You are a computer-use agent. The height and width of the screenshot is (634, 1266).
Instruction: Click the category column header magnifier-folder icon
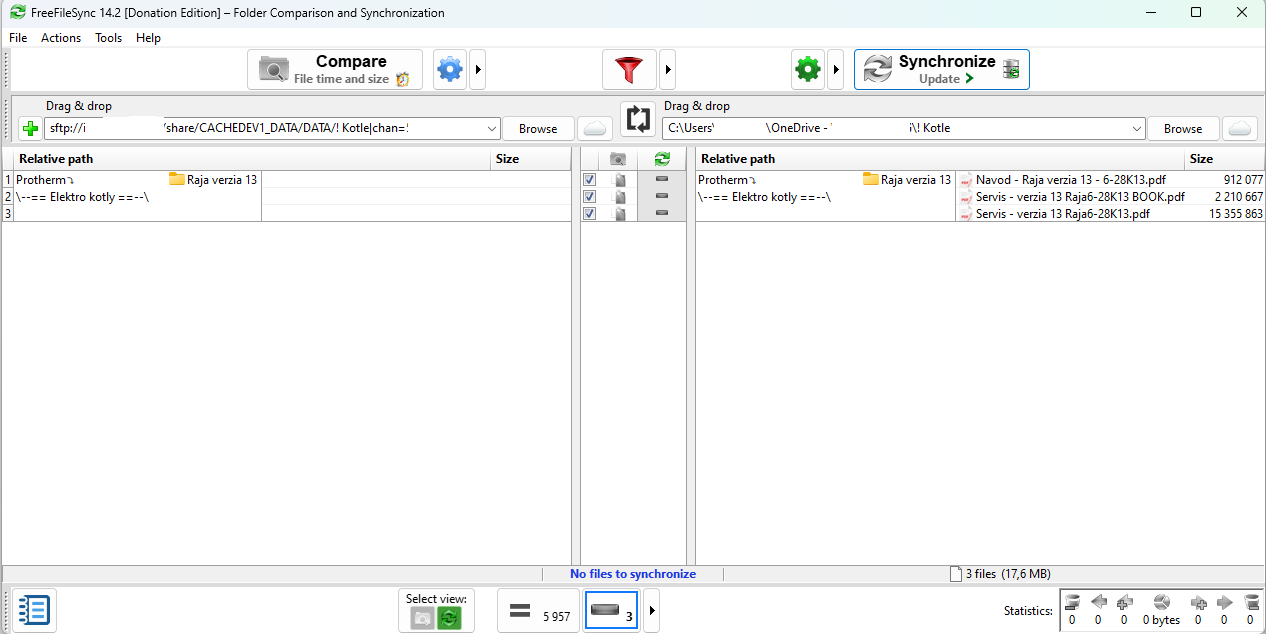pyautogui.click(x=618, y=159)
